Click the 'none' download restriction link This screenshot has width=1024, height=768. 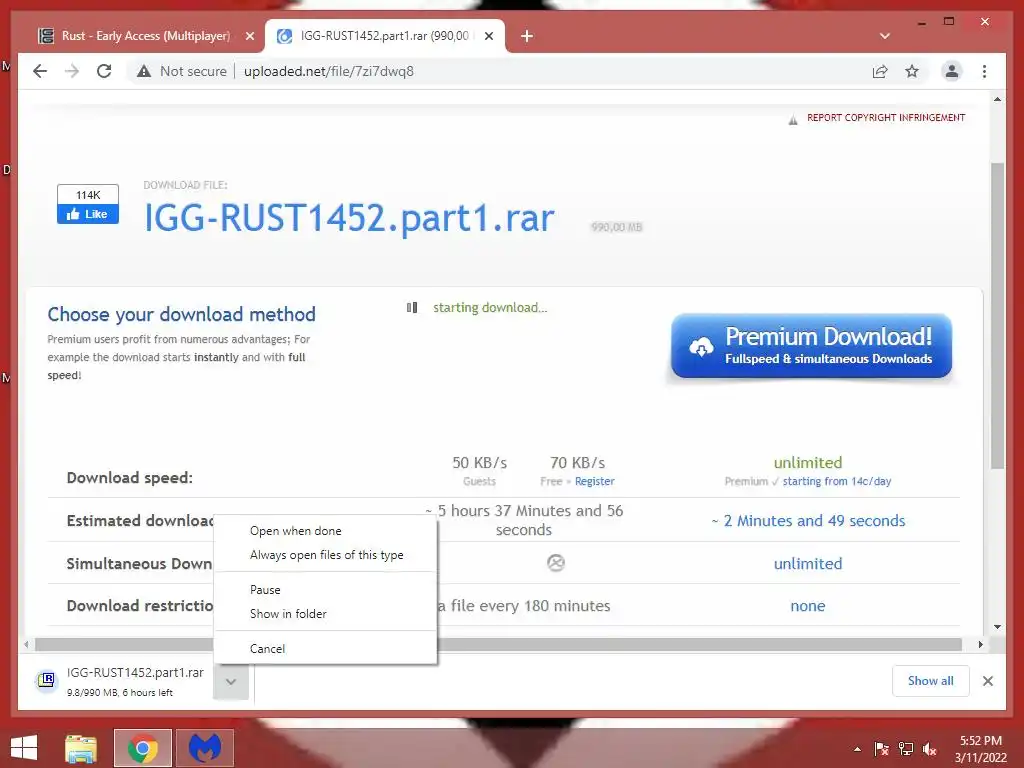(808, 606)
